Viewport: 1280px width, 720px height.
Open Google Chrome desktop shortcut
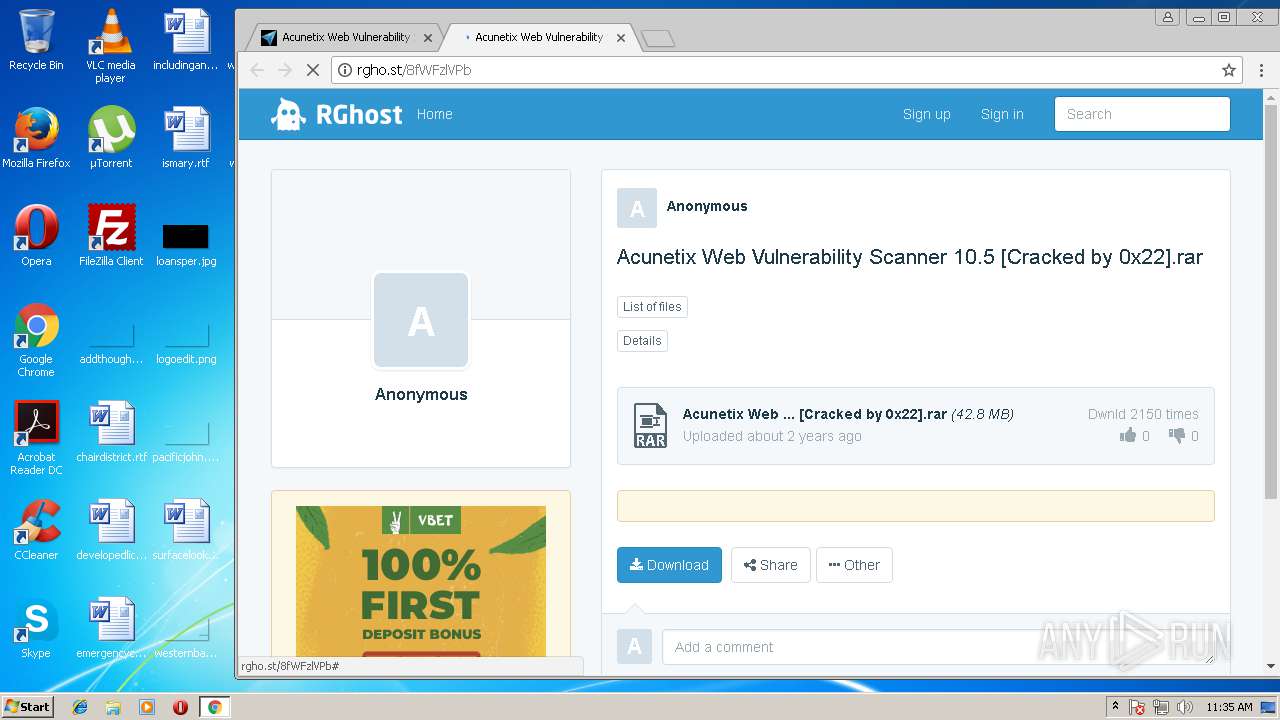tap(36, 340)
